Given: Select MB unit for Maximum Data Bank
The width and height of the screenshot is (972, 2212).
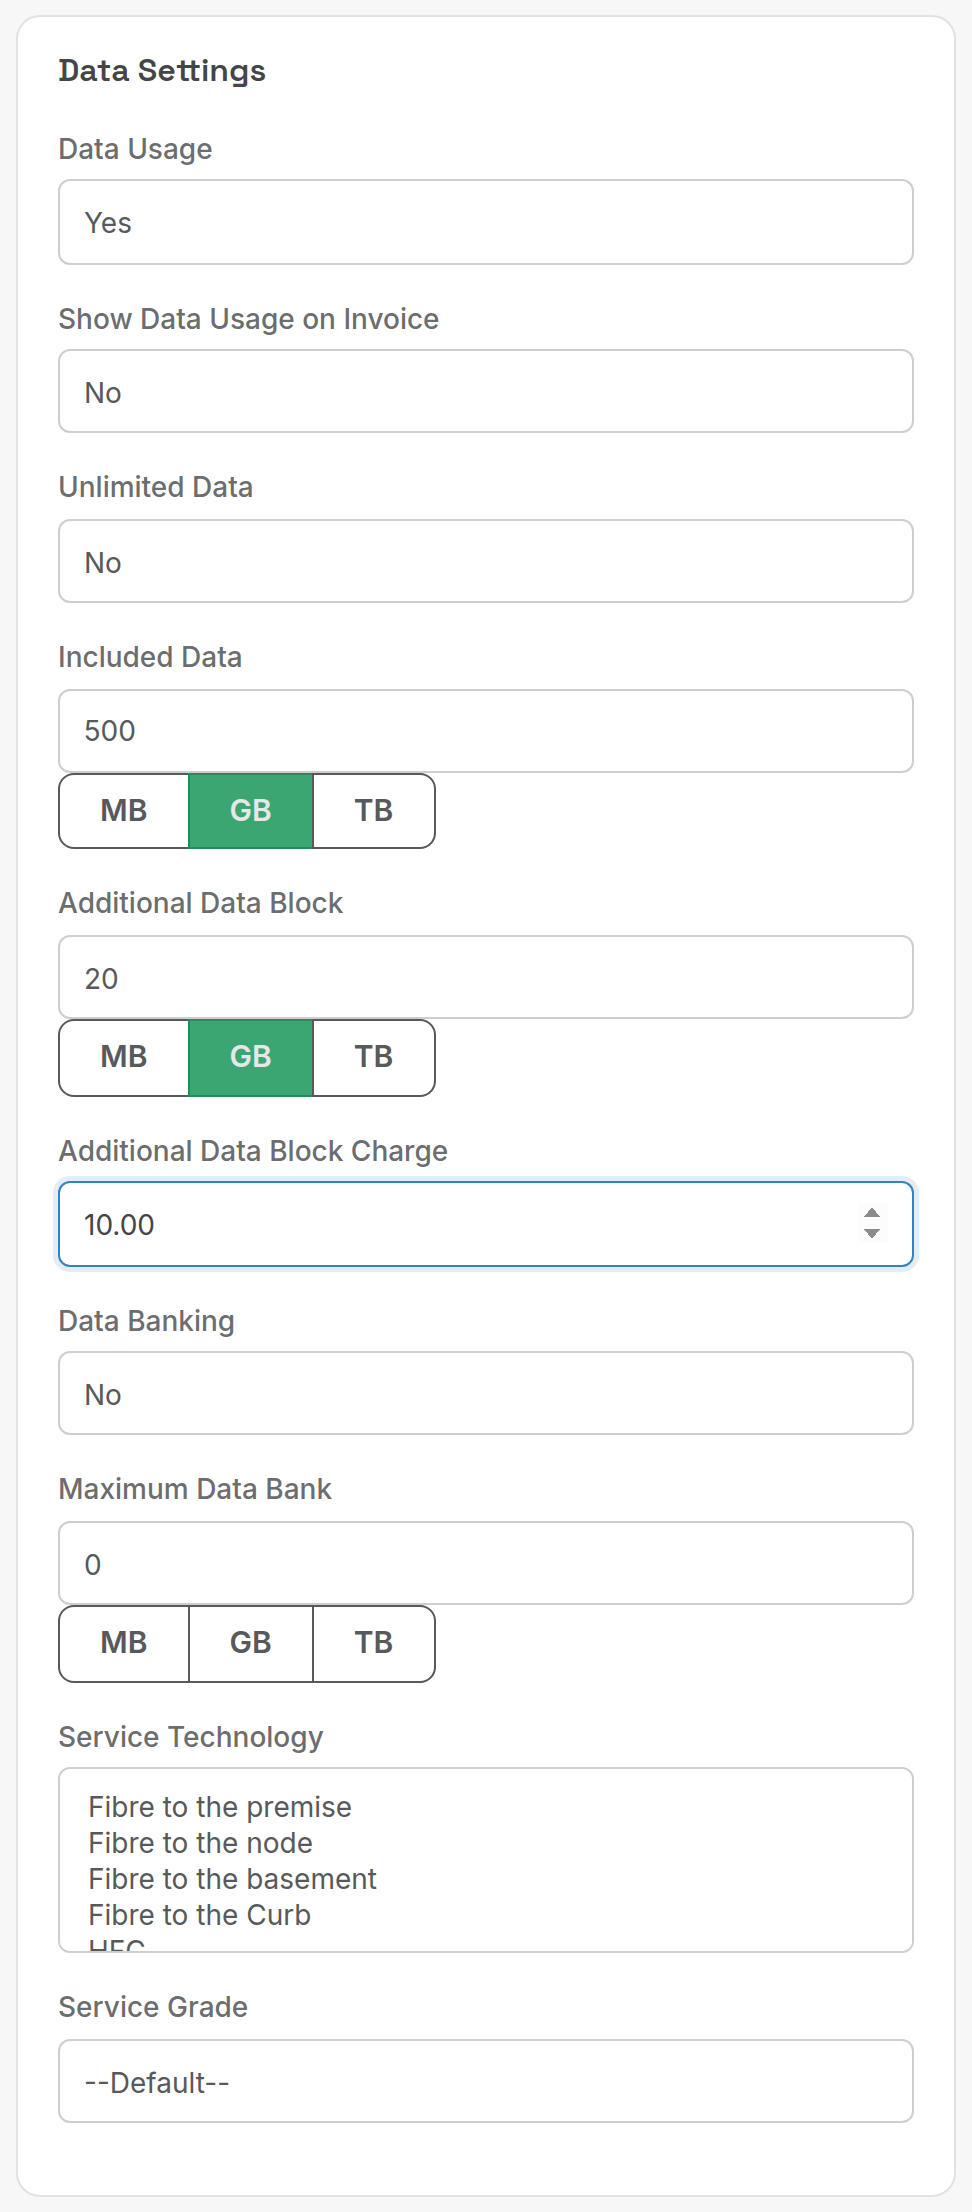Looking at the screenshot, I should [124, 1644].
